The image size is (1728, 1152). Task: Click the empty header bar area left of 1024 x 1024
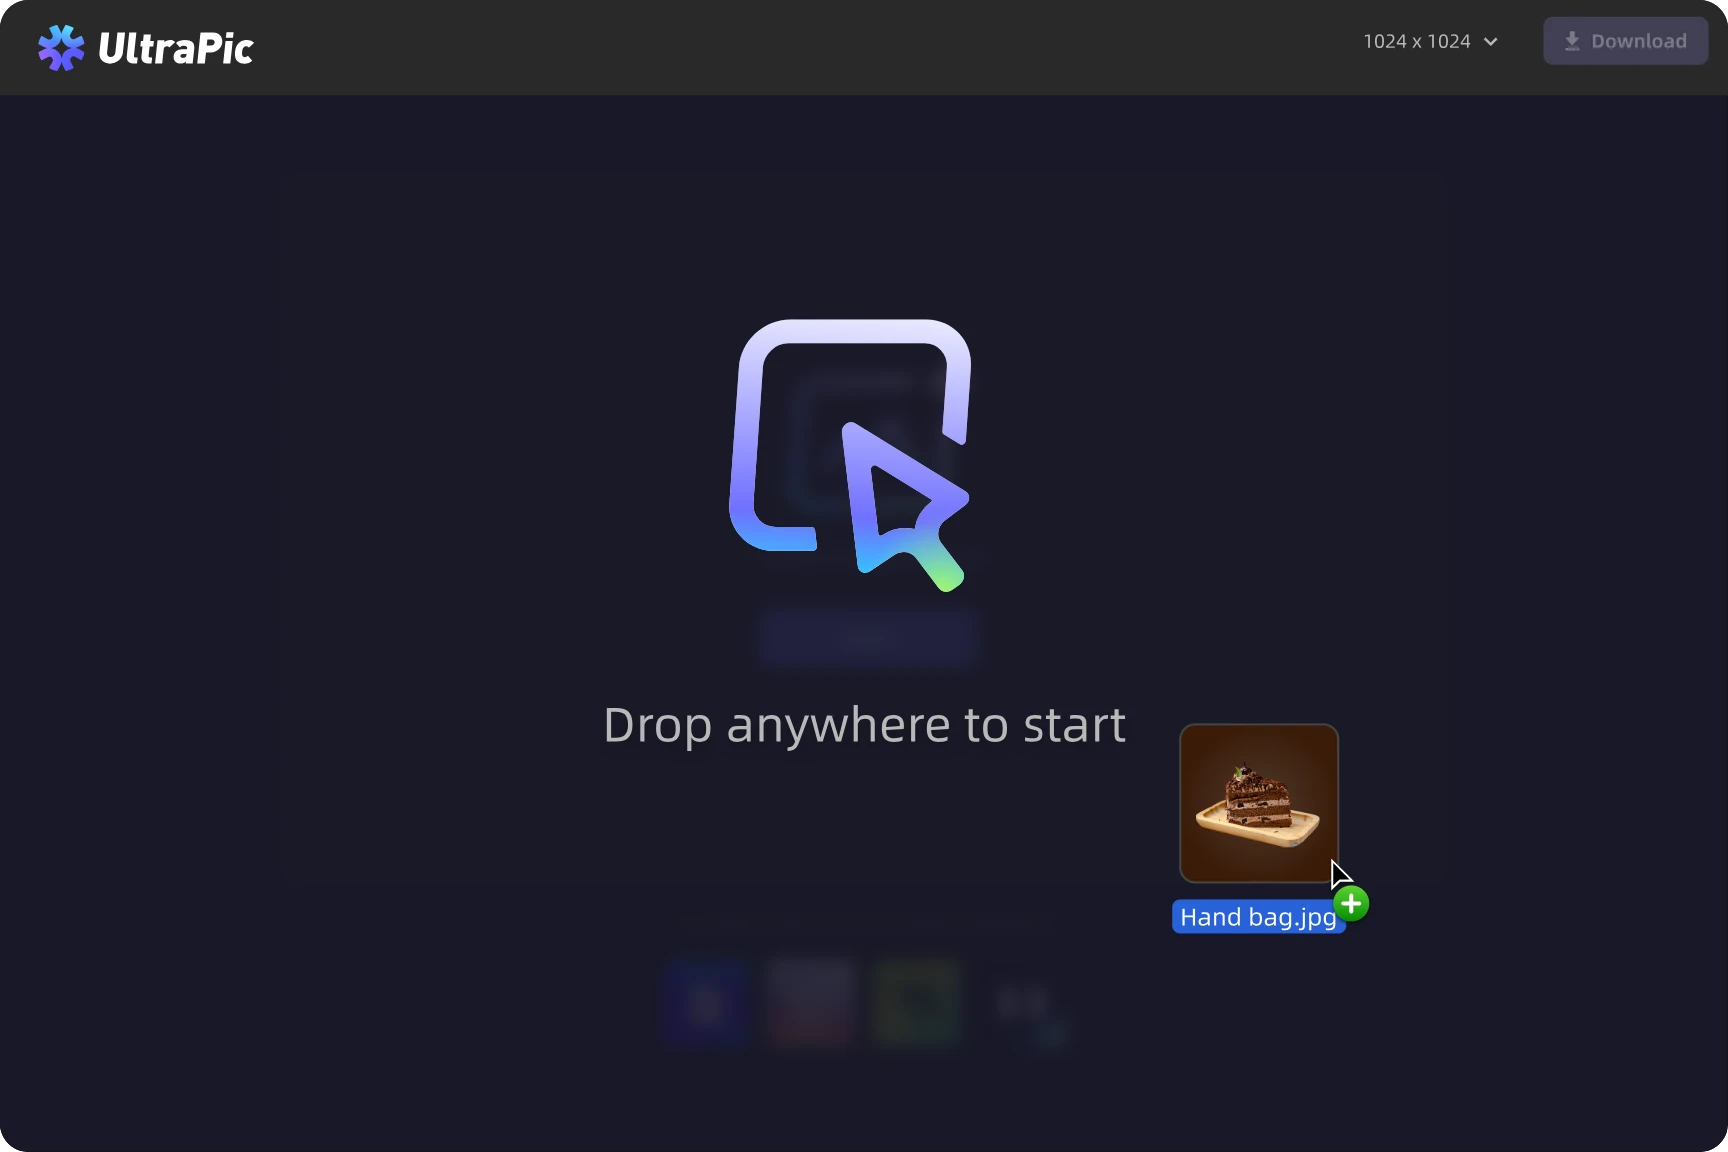pyautogui.click(x=800, y=47)
